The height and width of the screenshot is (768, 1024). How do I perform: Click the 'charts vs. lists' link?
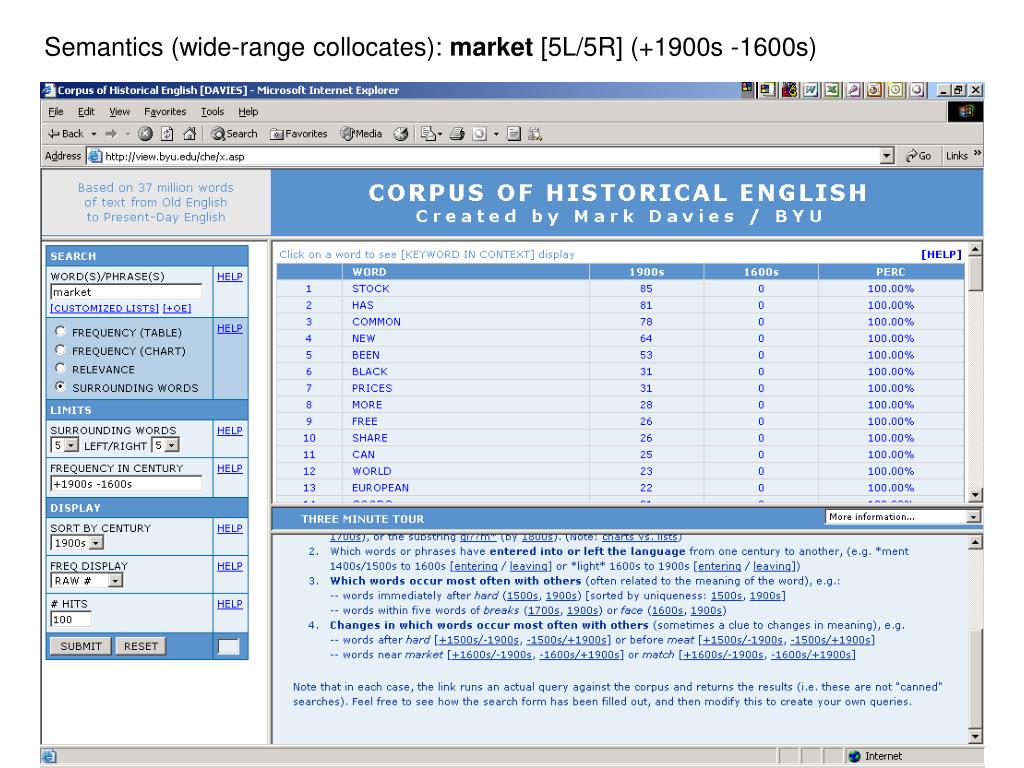coord(639,537)
